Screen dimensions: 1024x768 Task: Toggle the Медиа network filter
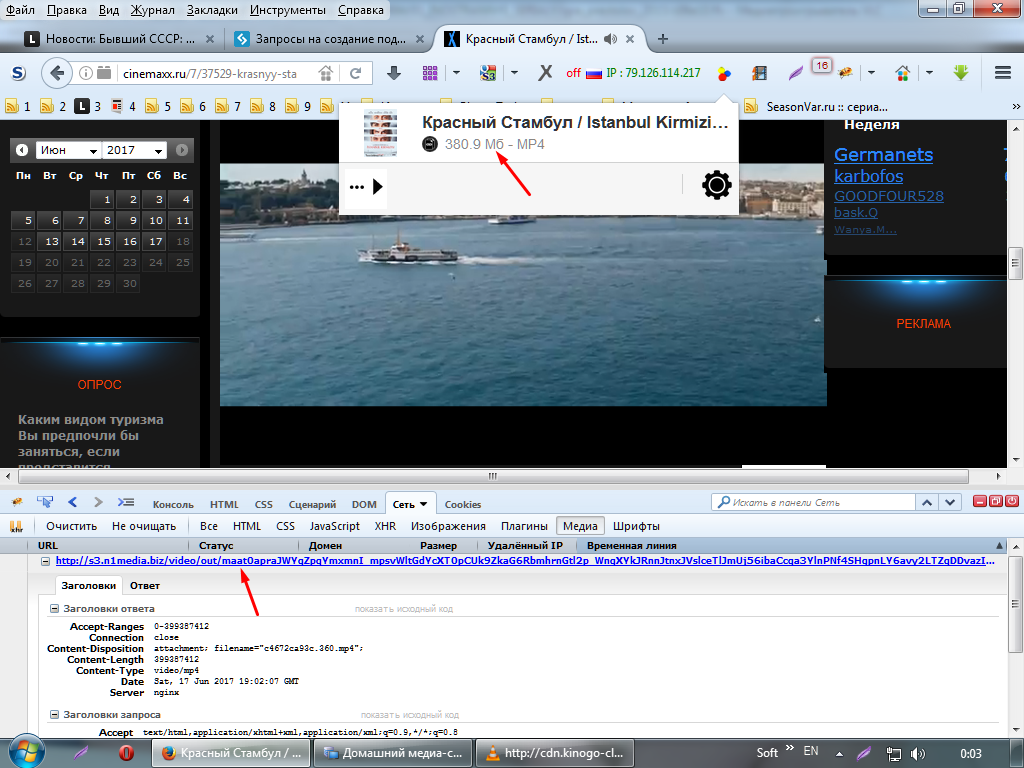pyautogui.click(x=580, y=526)
